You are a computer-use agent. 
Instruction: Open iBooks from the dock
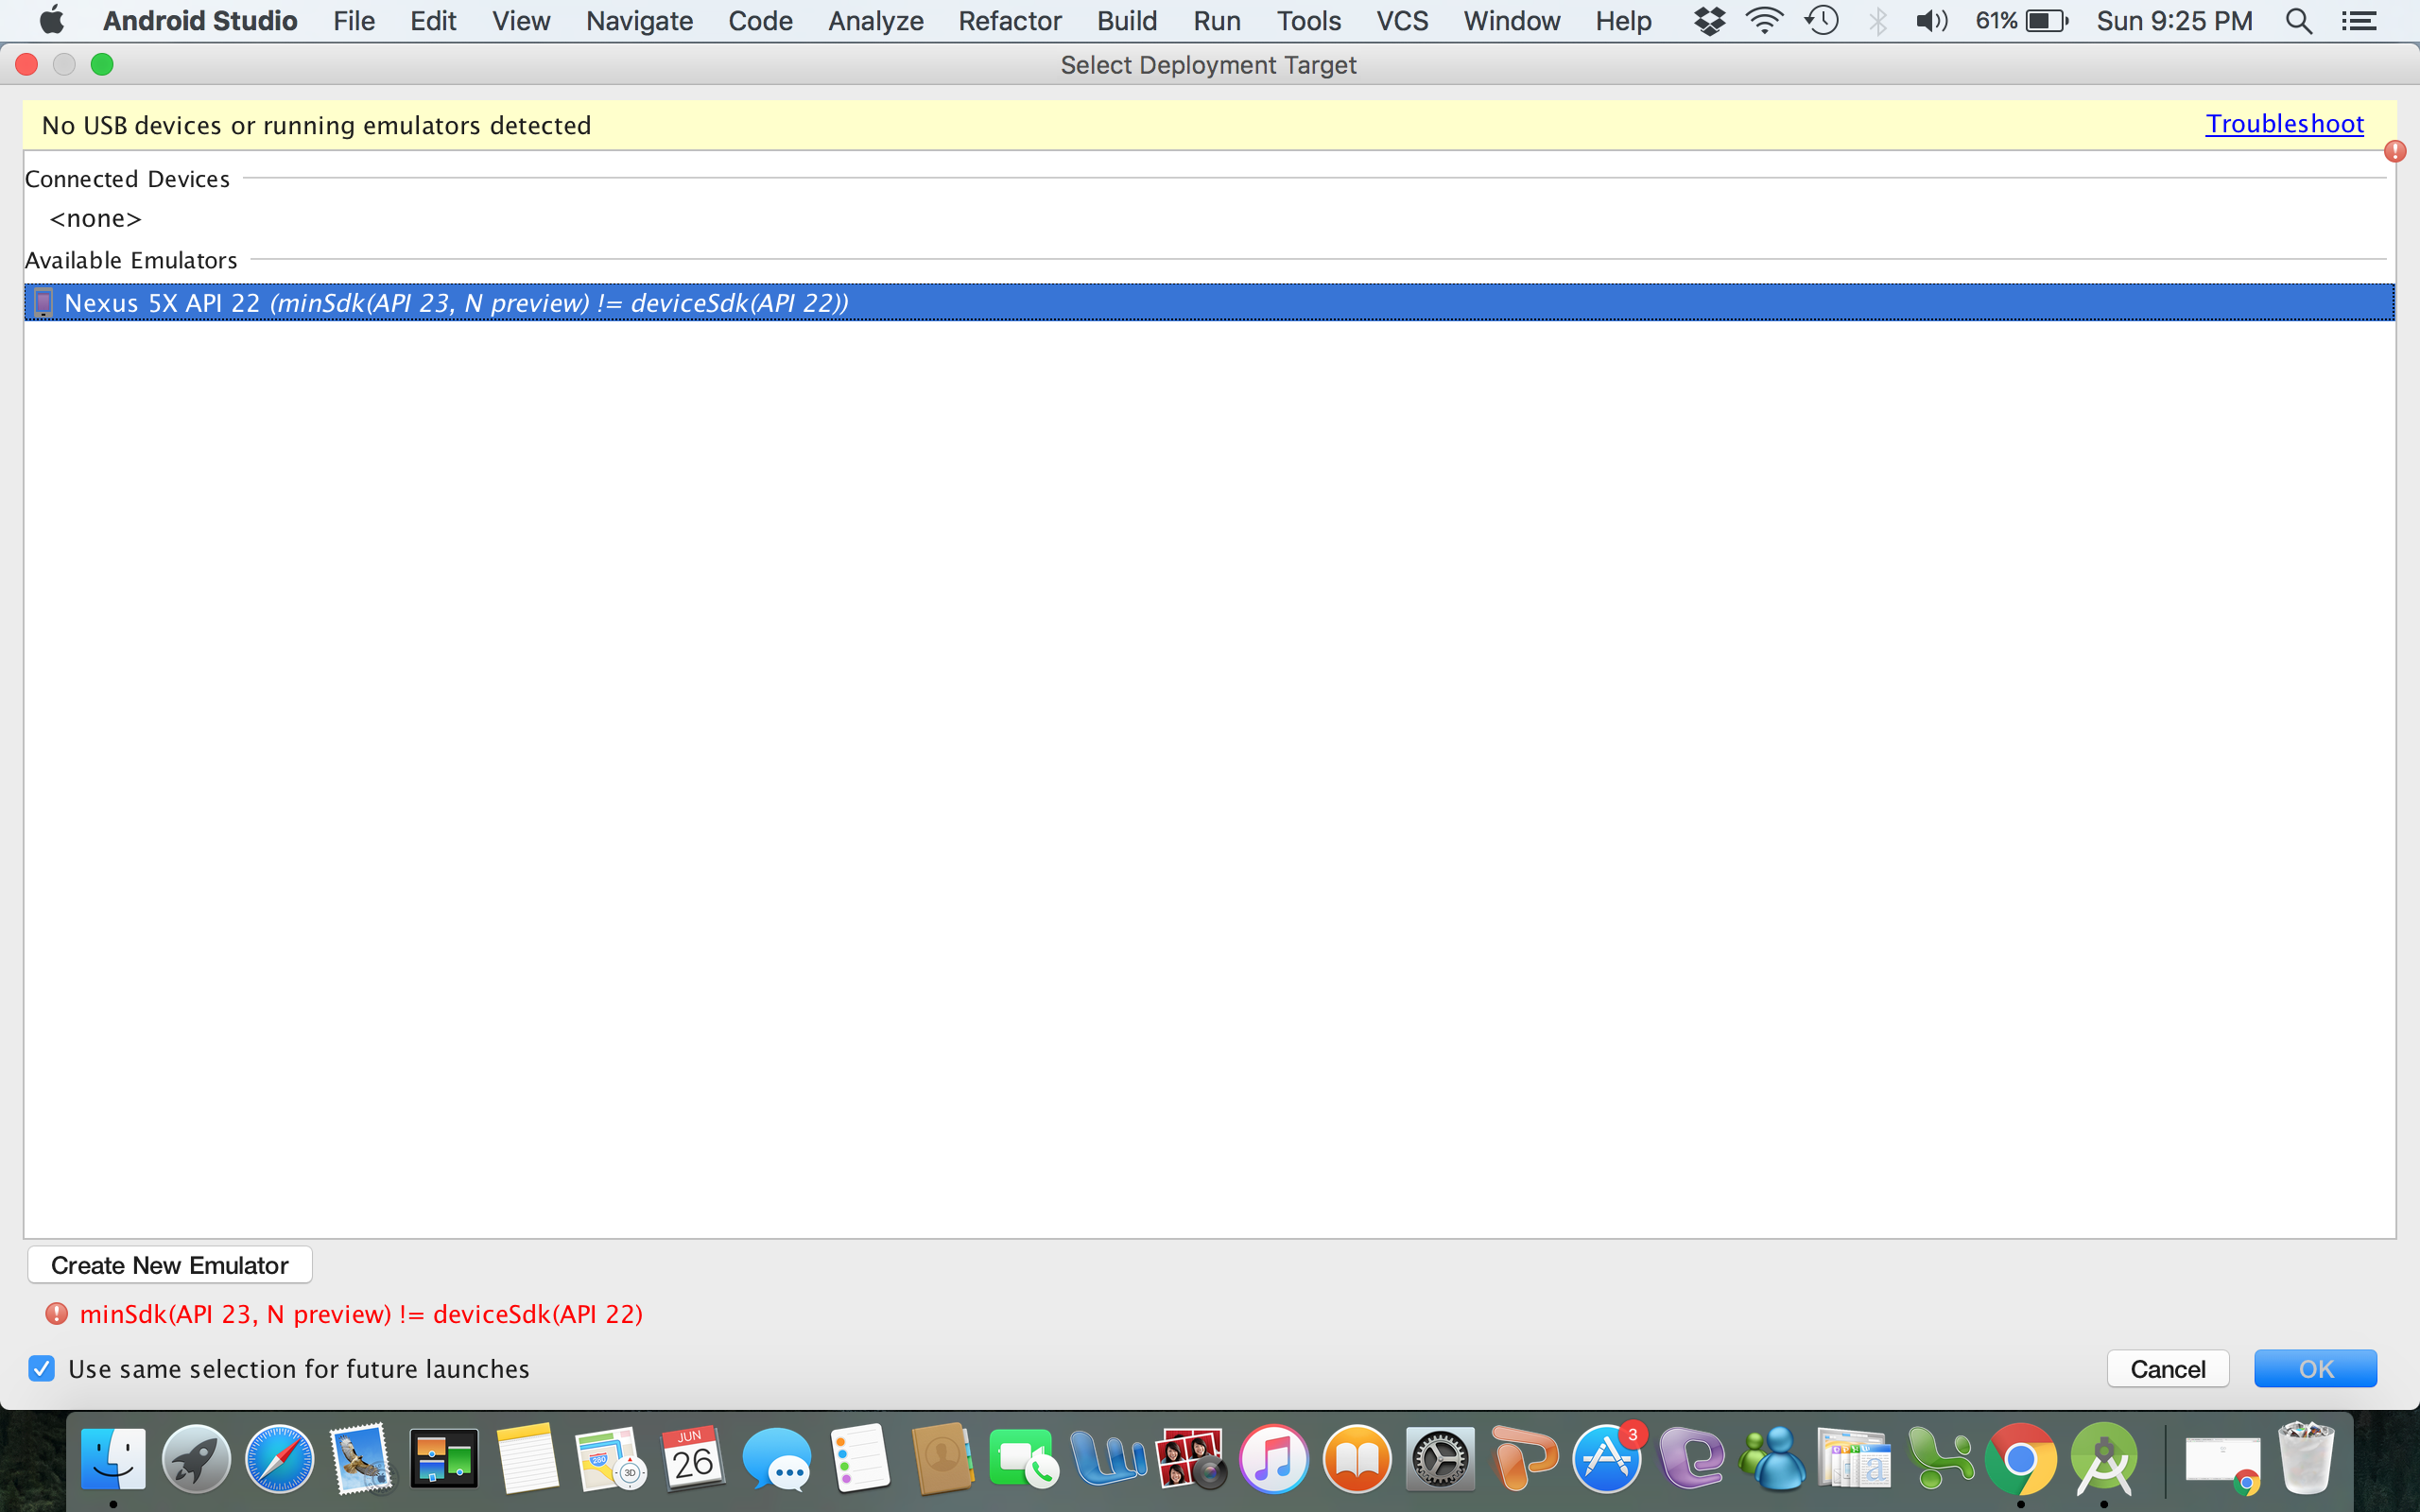[x=1356, y=1459]
